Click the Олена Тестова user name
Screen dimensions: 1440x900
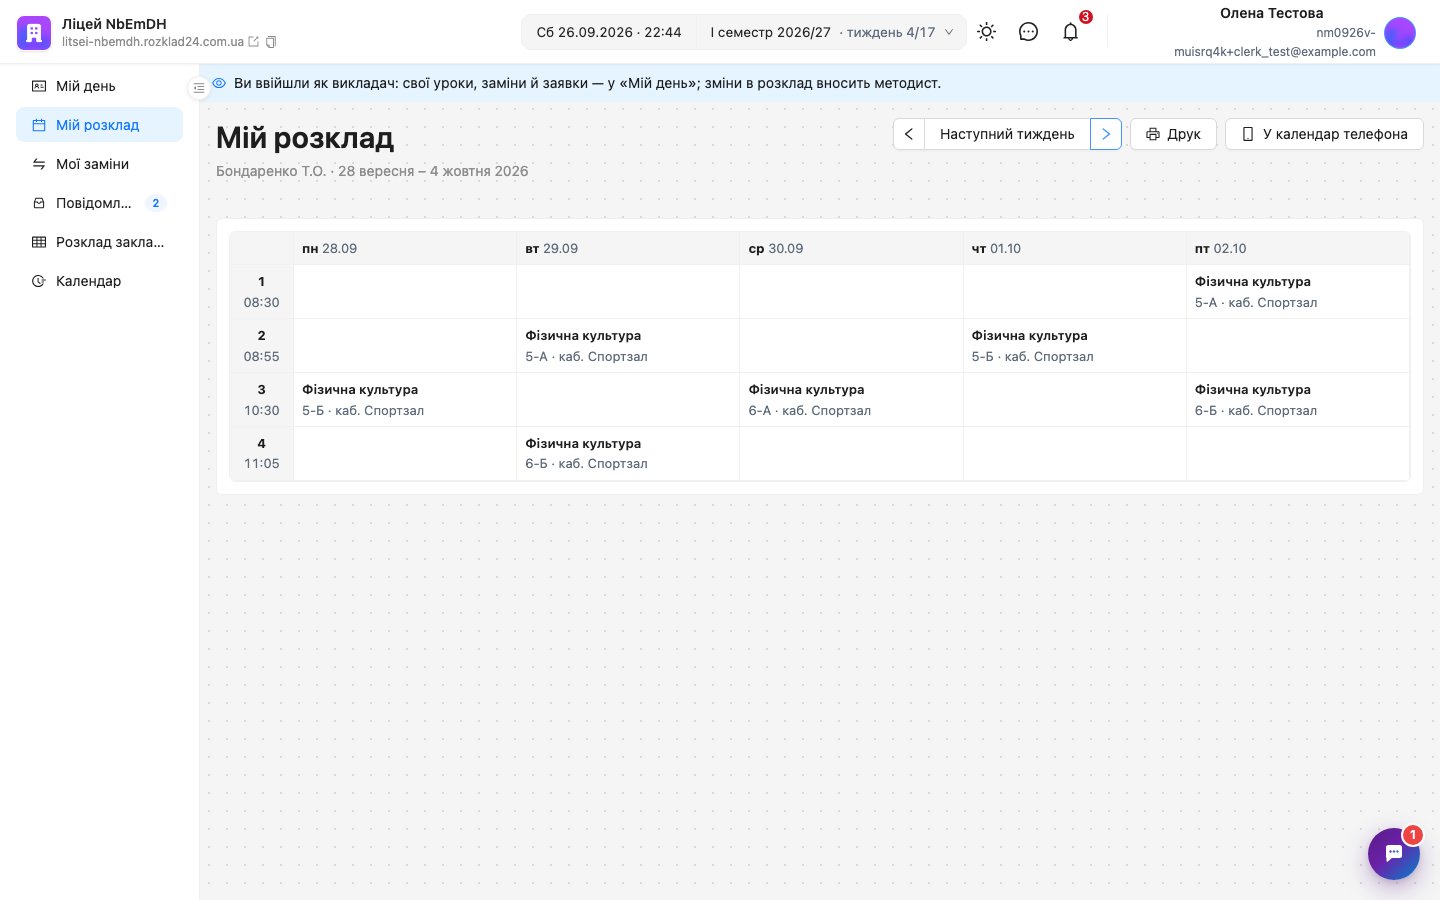tap(1271, 13)
